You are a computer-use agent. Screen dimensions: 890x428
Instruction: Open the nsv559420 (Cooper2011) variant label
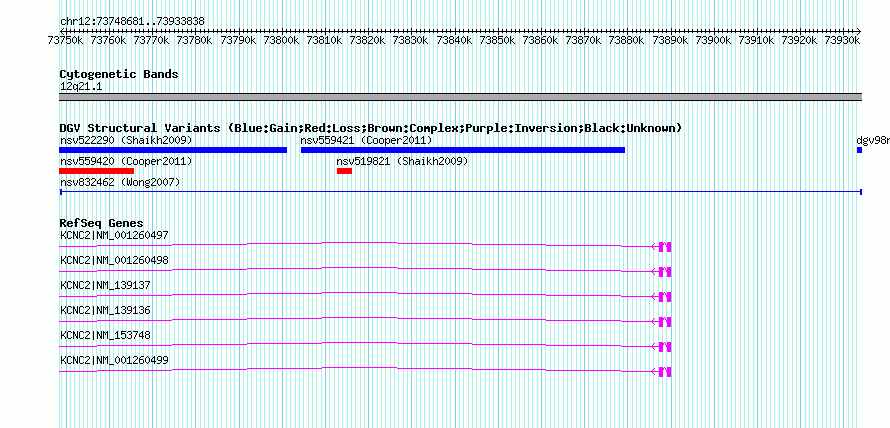126,162
